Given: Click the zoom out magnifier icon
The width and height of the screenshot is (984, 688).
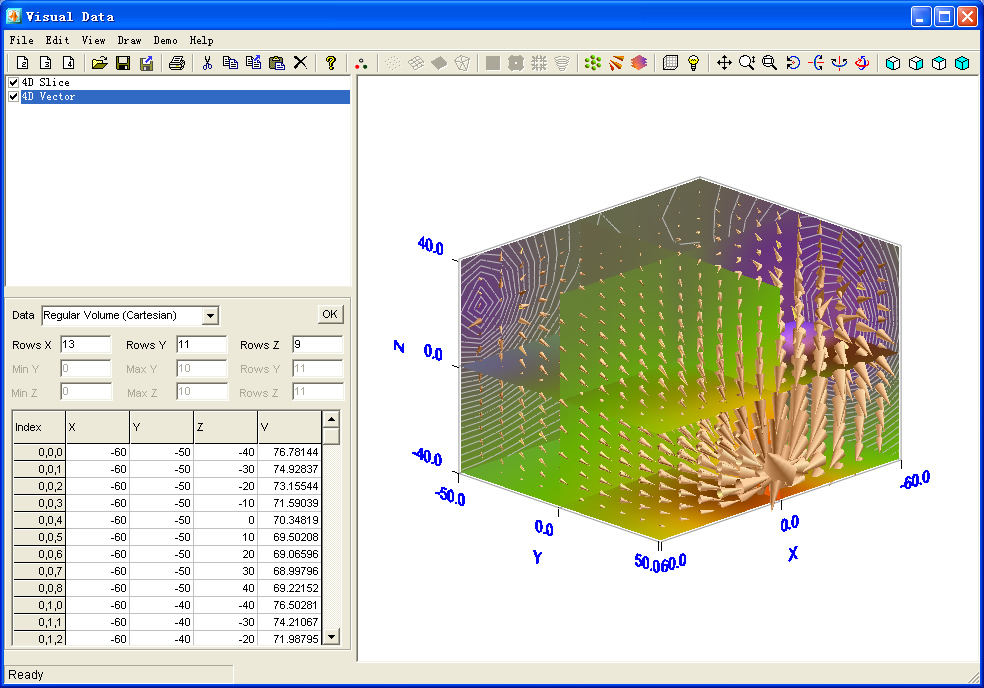Looking at the screenshot, I should coord(770,62).
